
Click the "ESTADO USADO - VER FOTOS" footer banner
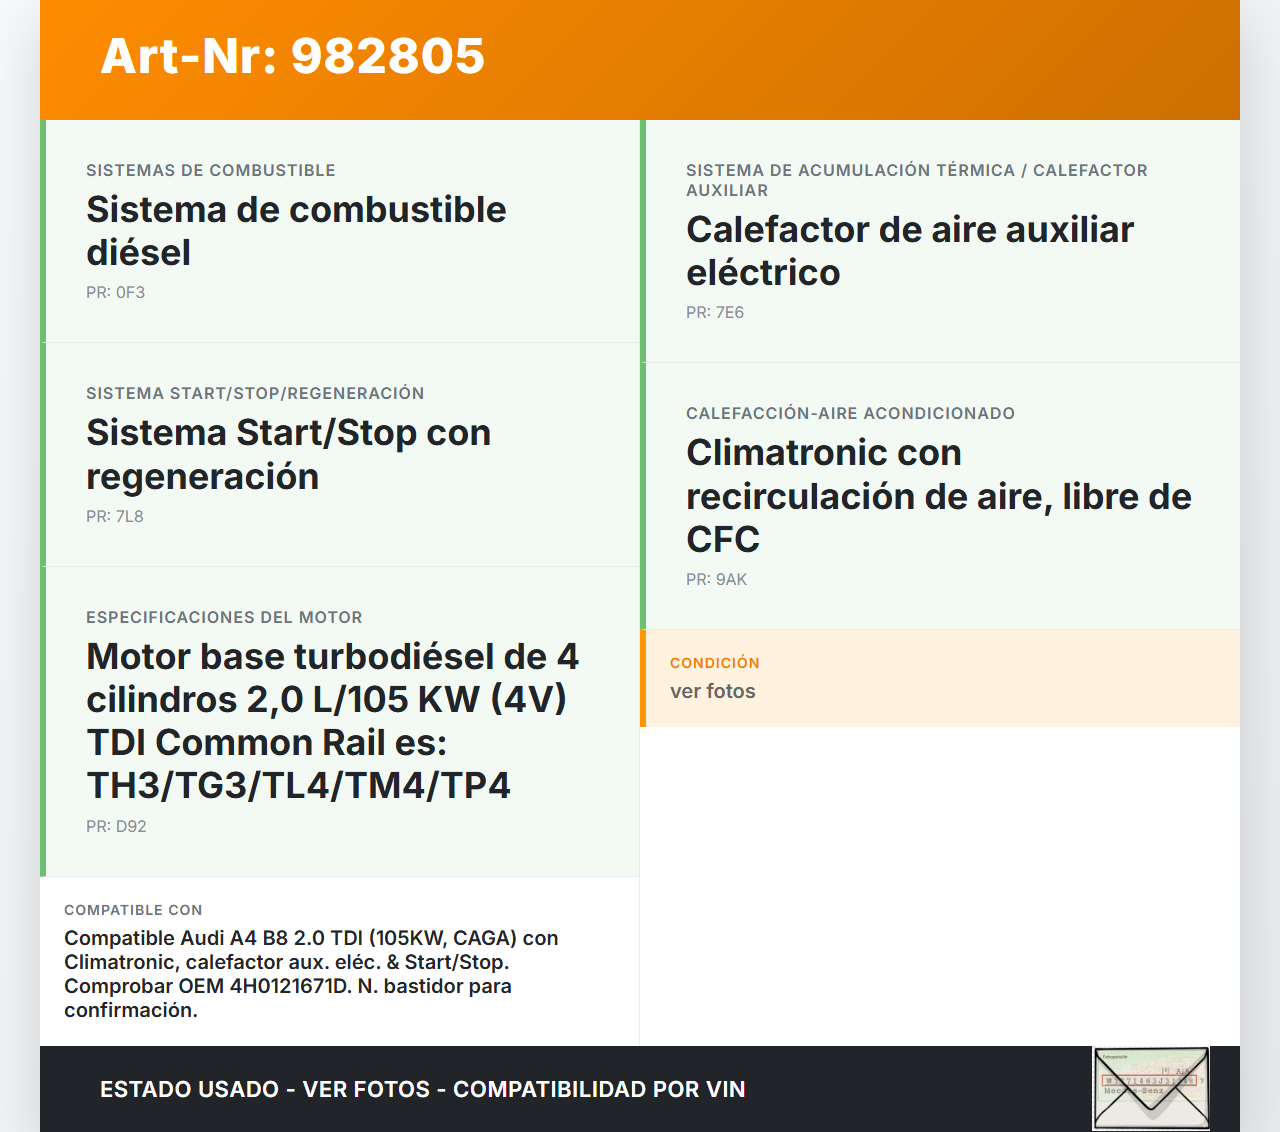tap(421, 1089)
